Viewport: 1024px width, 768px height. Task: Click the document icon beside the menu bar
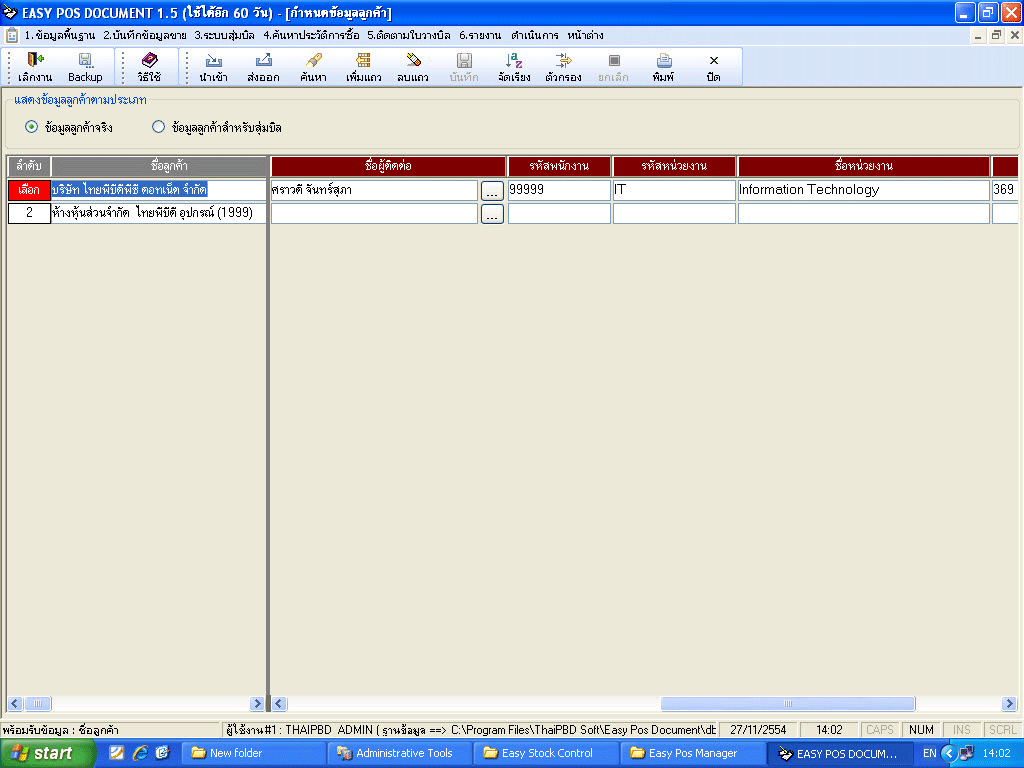tap(12, 35)
